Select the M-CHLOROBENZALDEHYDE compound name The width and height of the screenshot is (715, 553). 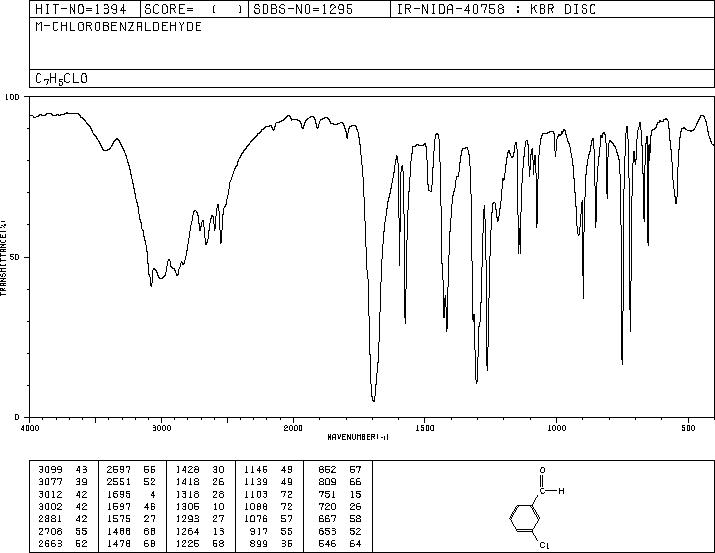[119, 27]
